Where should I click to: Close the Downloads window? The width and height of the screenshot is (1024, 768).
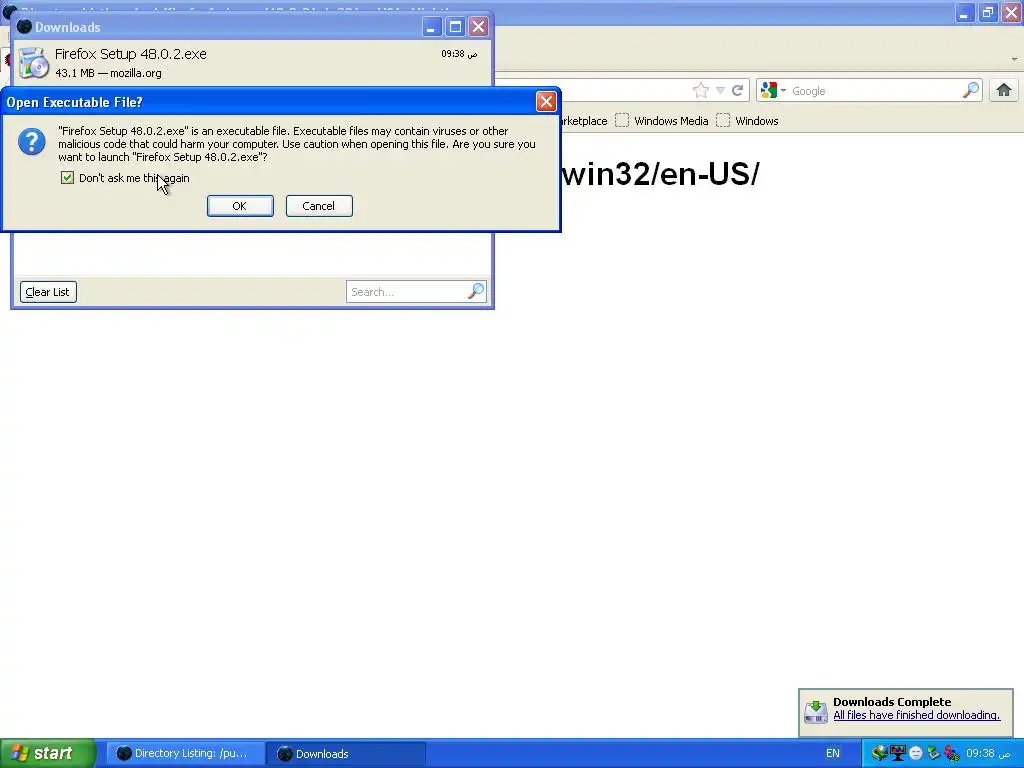coord(479,27)
